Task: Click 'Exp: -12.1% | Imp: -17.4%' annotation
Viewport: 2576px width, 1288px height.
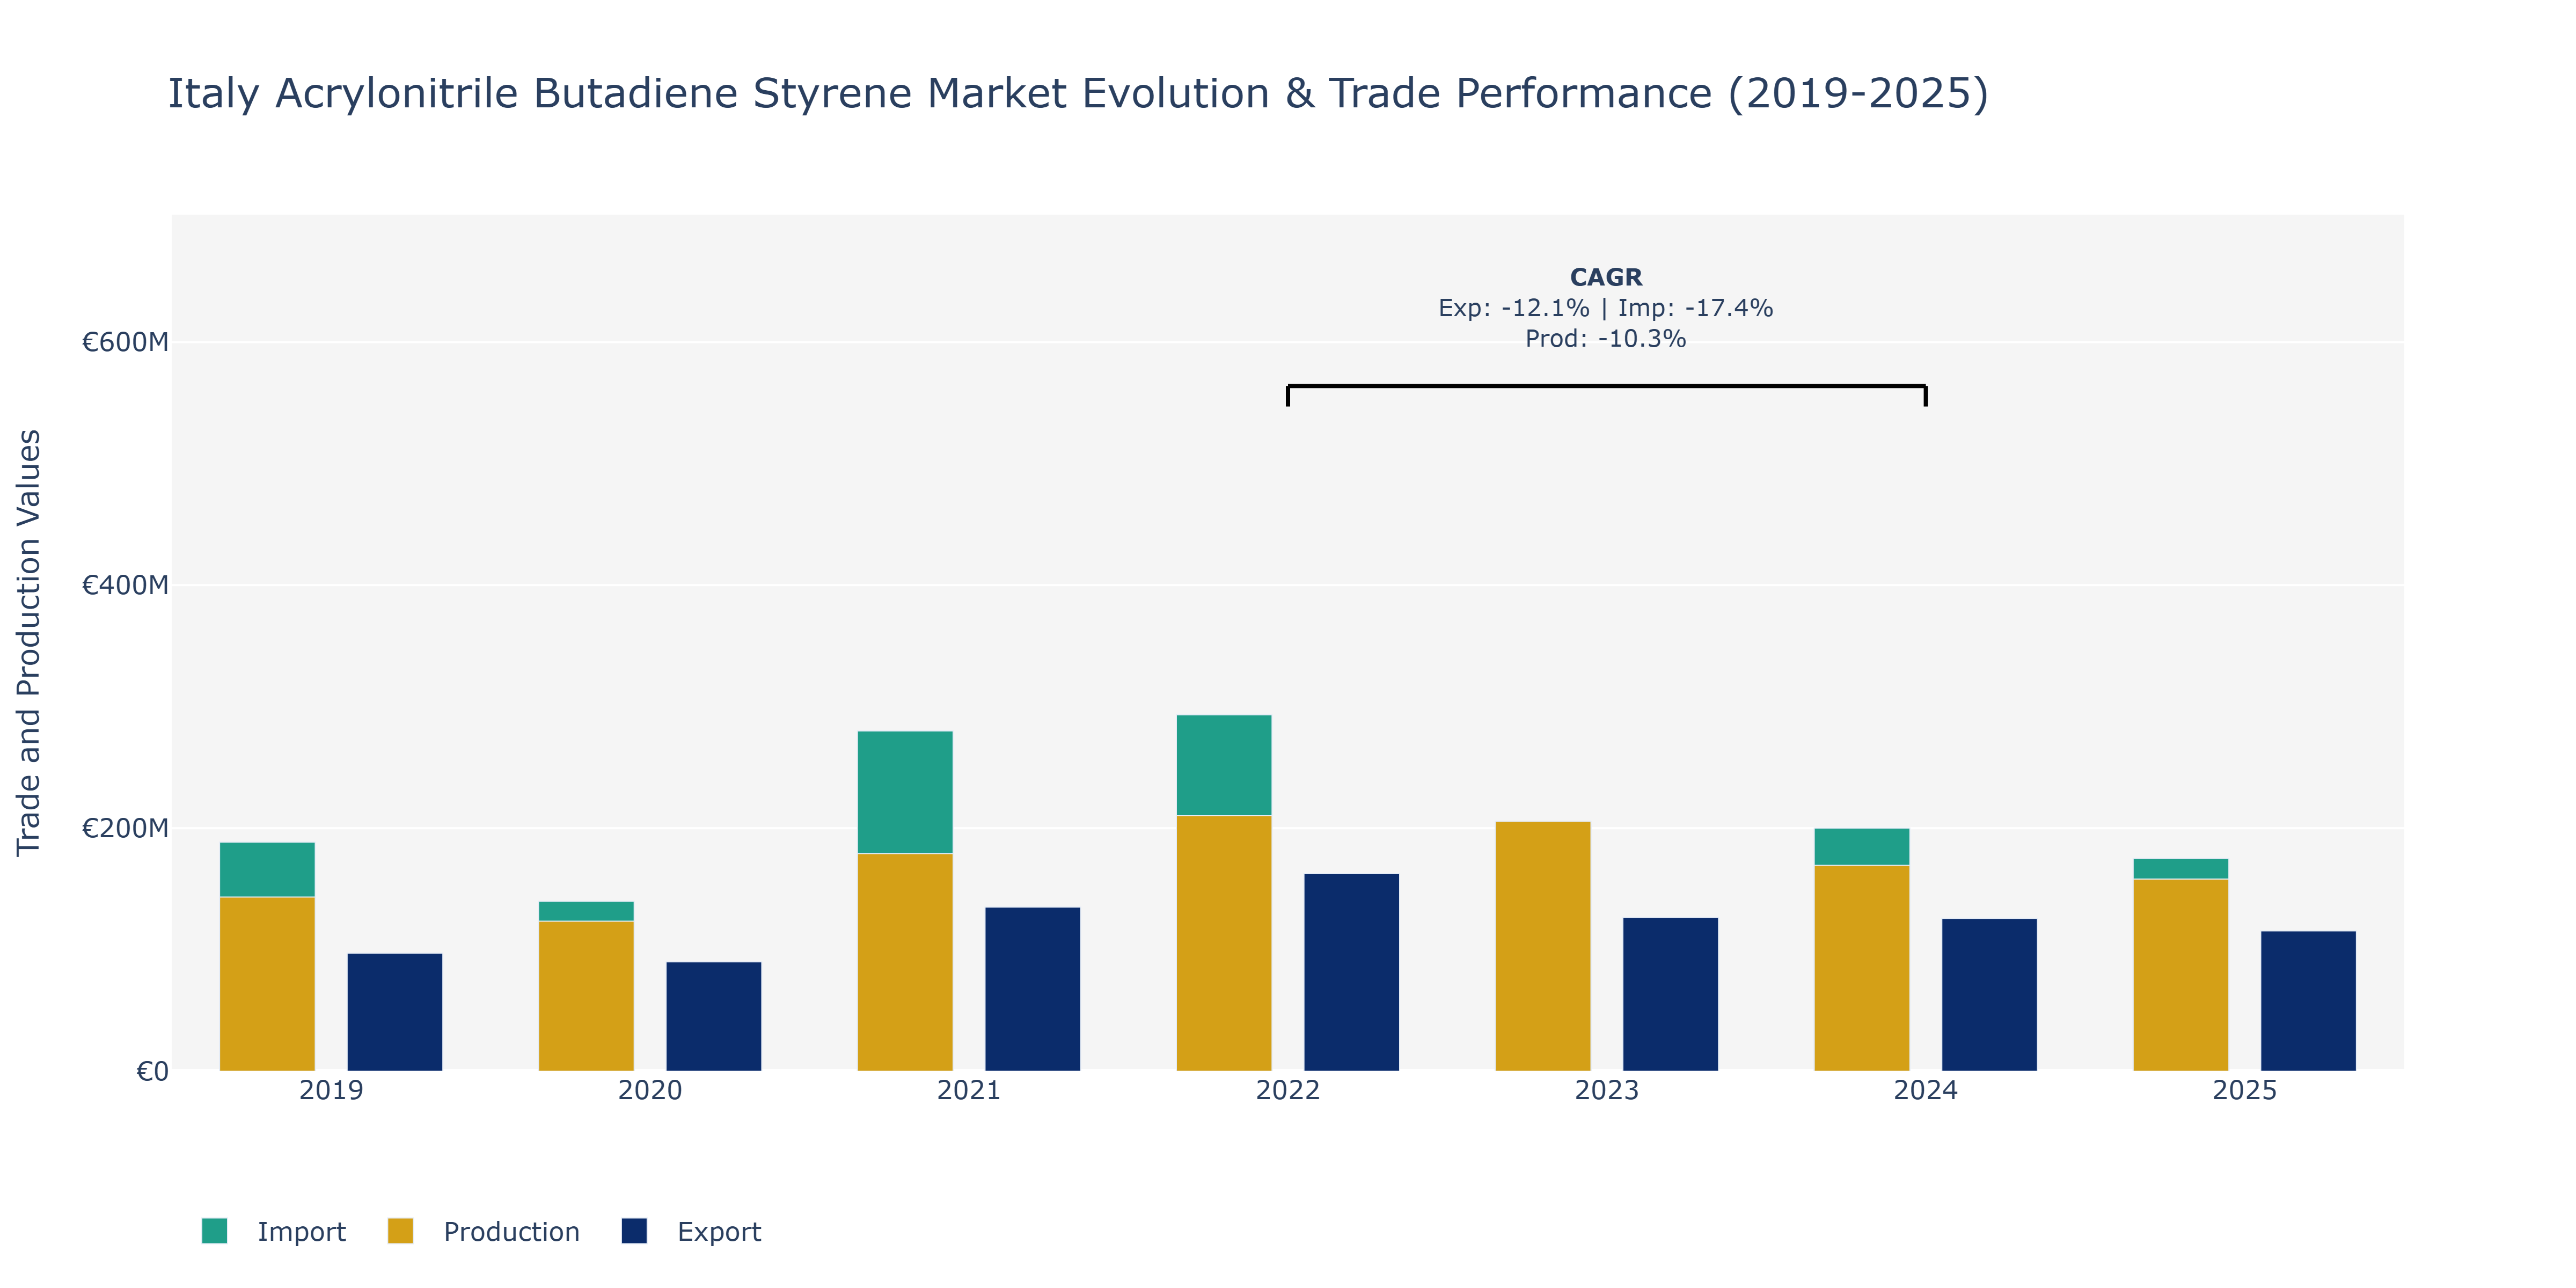Action: coord(1606,308)
